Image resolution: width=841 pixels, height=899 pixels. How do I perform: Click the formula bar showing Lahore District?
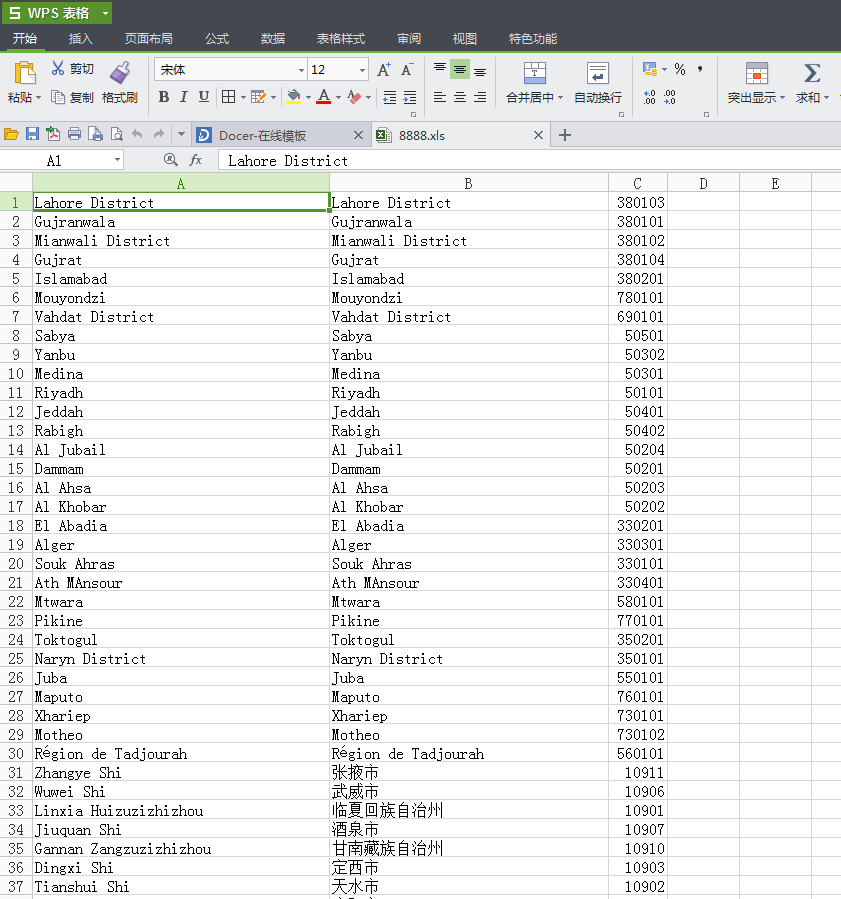529,161
